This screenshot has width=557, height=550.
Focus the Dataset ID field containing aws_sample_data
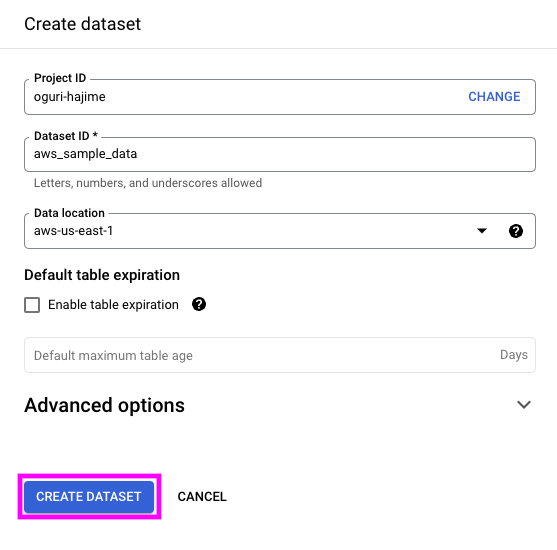[280, 155]
